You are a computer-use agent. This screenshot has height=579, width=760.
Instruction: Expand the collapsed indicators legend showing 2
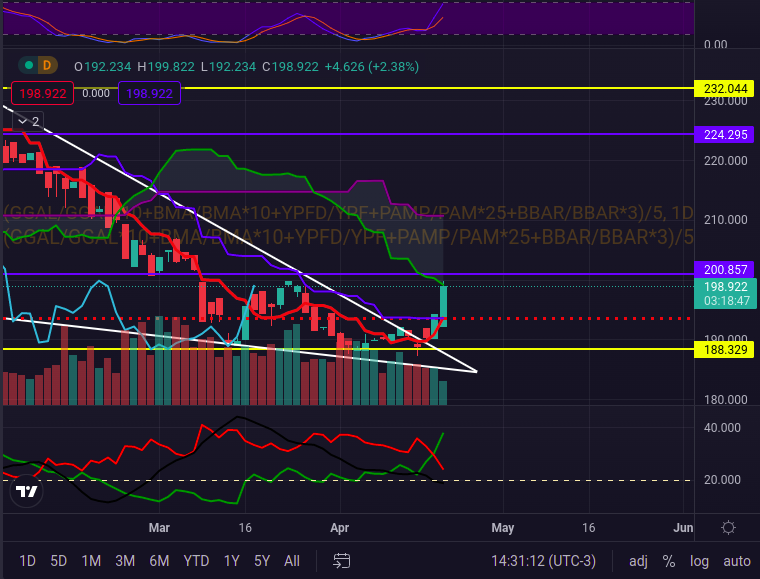28,121
